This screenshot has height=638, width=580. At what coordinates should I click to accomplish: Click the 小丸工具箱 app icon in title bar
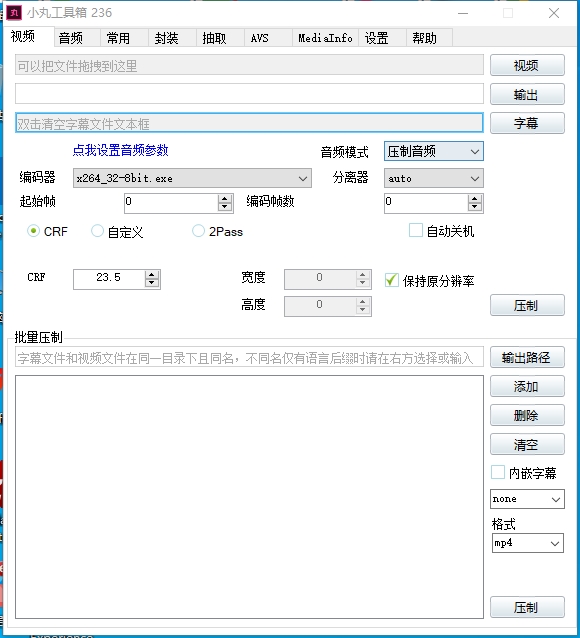(x=14, y=13)
